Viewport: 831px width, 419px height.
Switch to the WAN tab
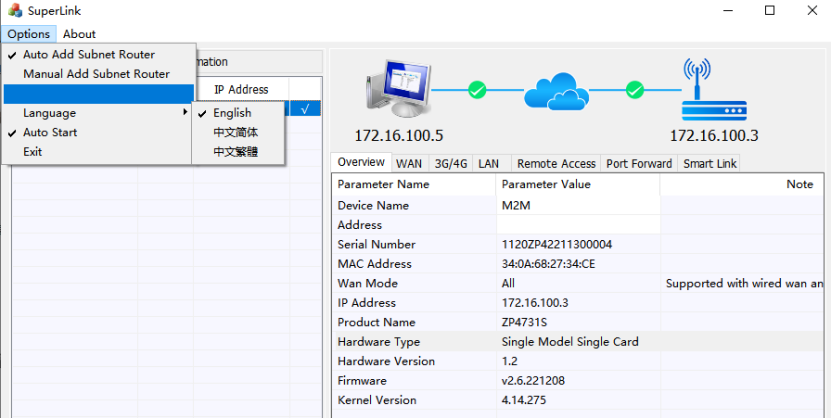click(408, 163)
